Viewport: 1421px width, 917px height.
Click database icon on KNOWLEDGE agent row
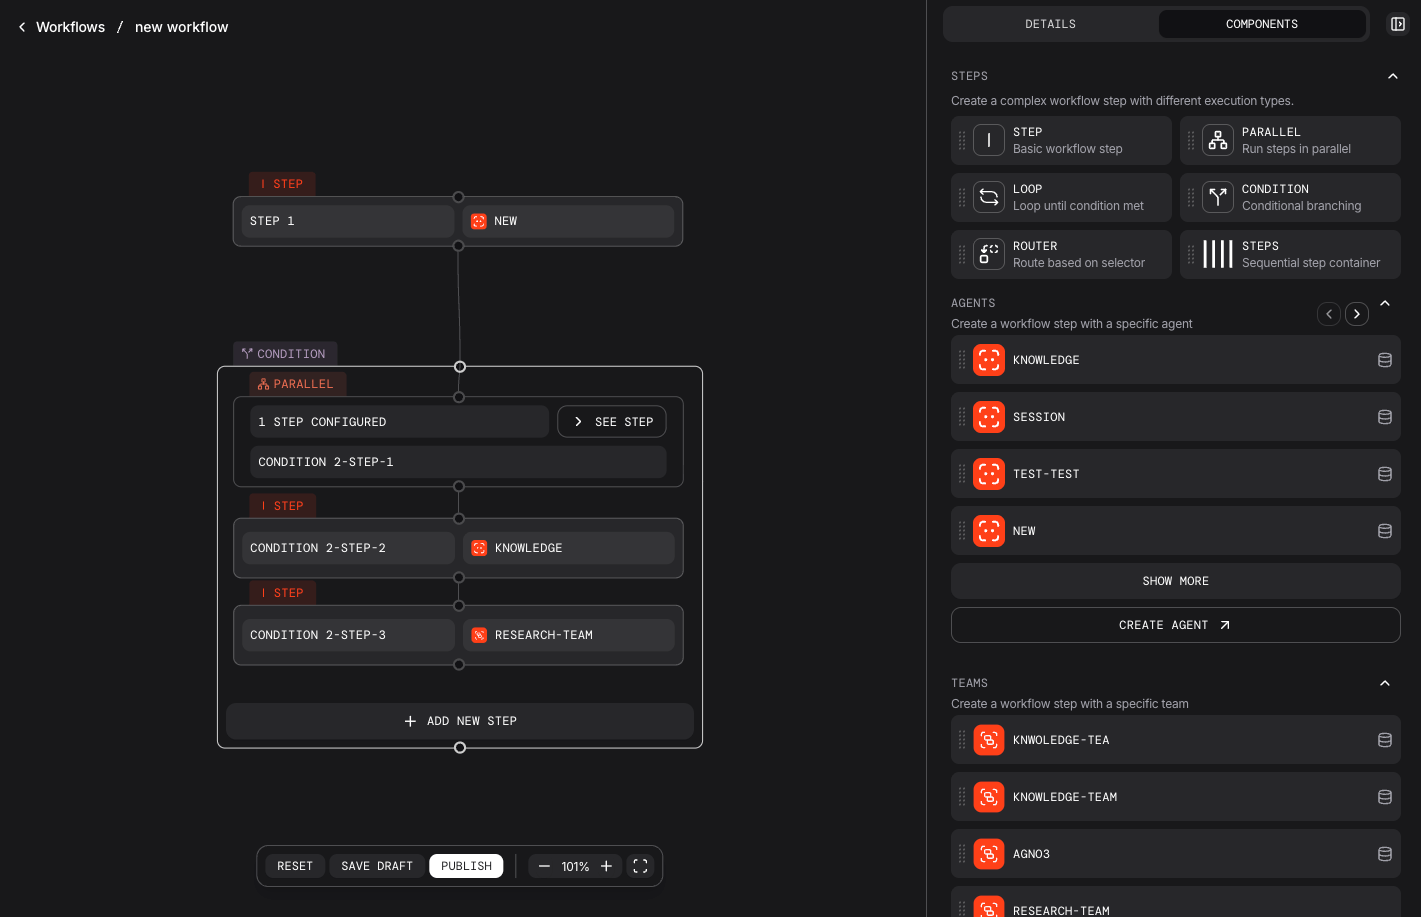(1385, 360)
